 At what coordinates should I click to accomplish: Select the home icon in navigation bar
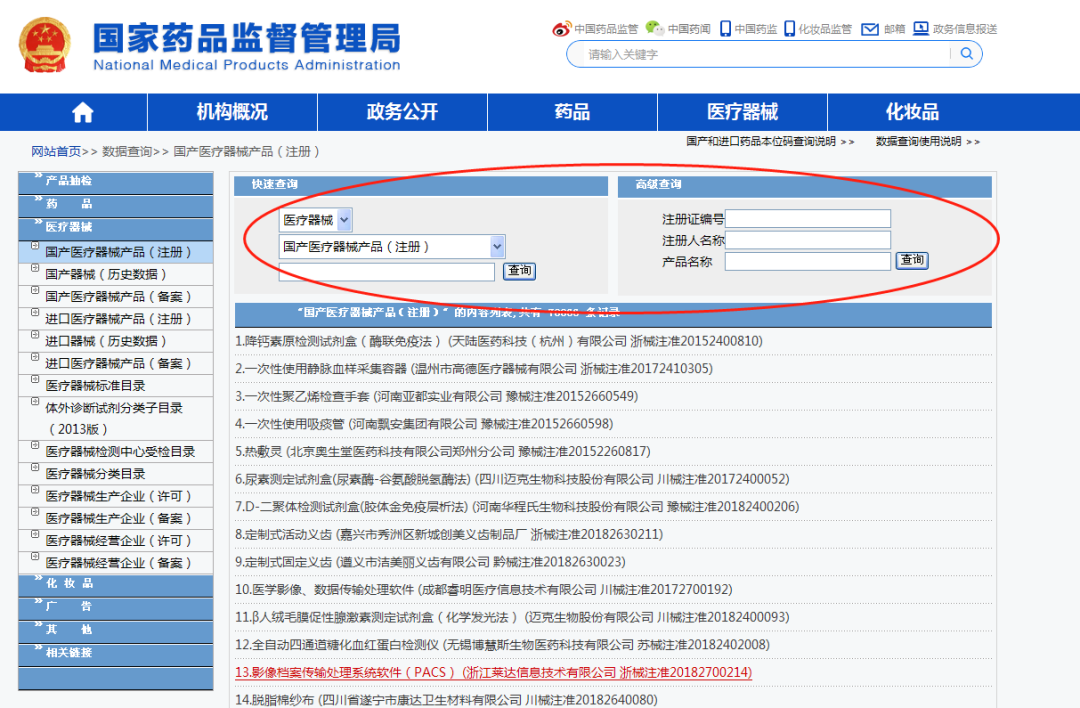(x=83, y=112)
